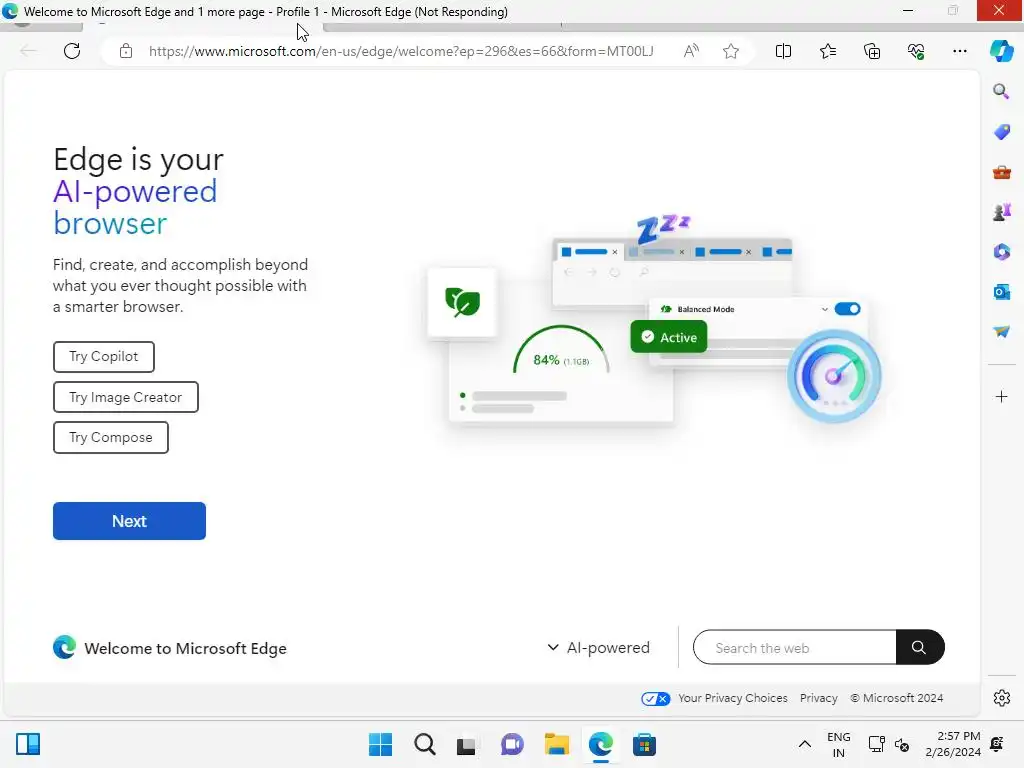The image size is (1024, 768).
Task: Click © Microsoft 2024 footer text
Action: click(897, 698)
